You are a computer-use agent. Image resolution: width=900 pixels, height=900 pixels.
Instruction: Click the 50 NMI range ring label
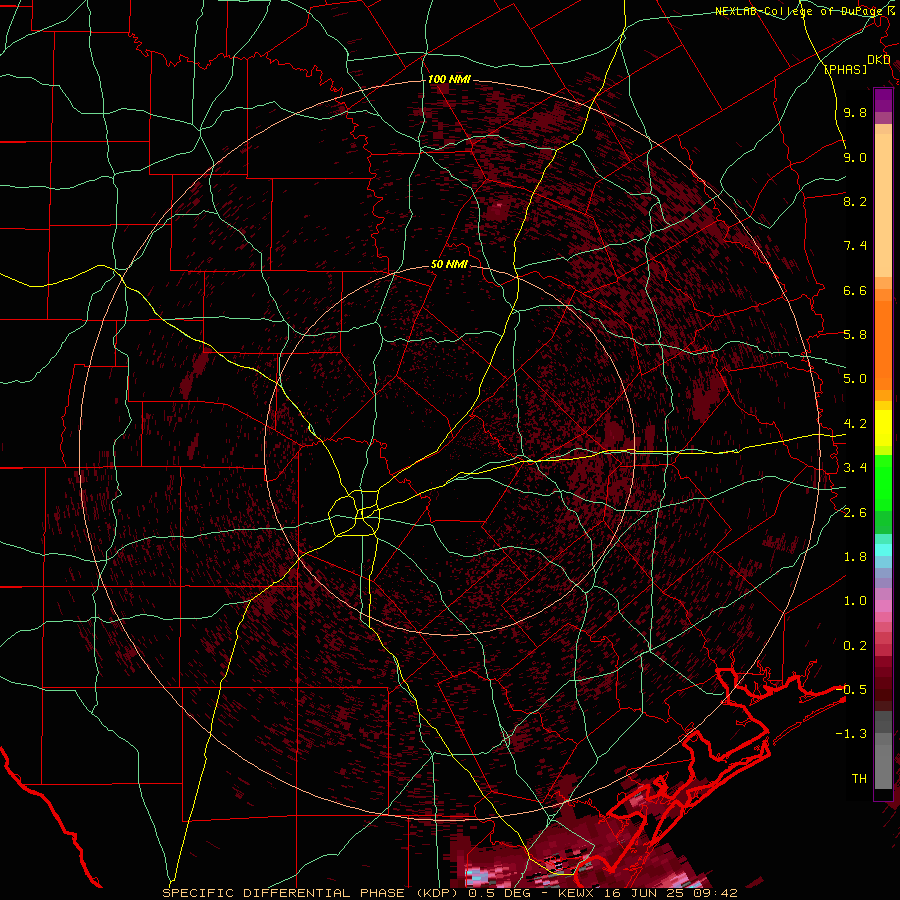[x=449, y=264]
